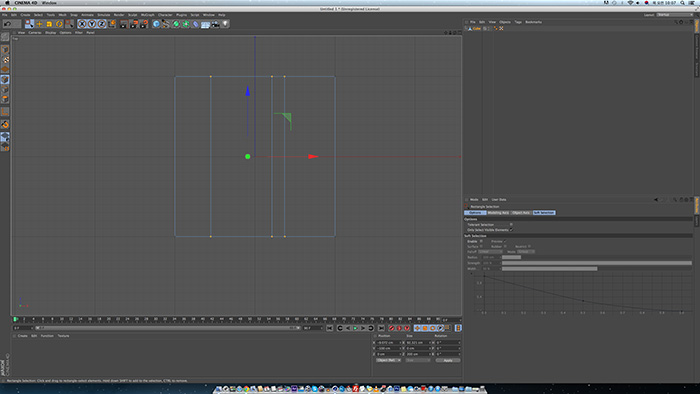This screenshot has height=394, width=700.
Task: Click Render View icon
Action: pyautogui.click(x=124, y=24)
